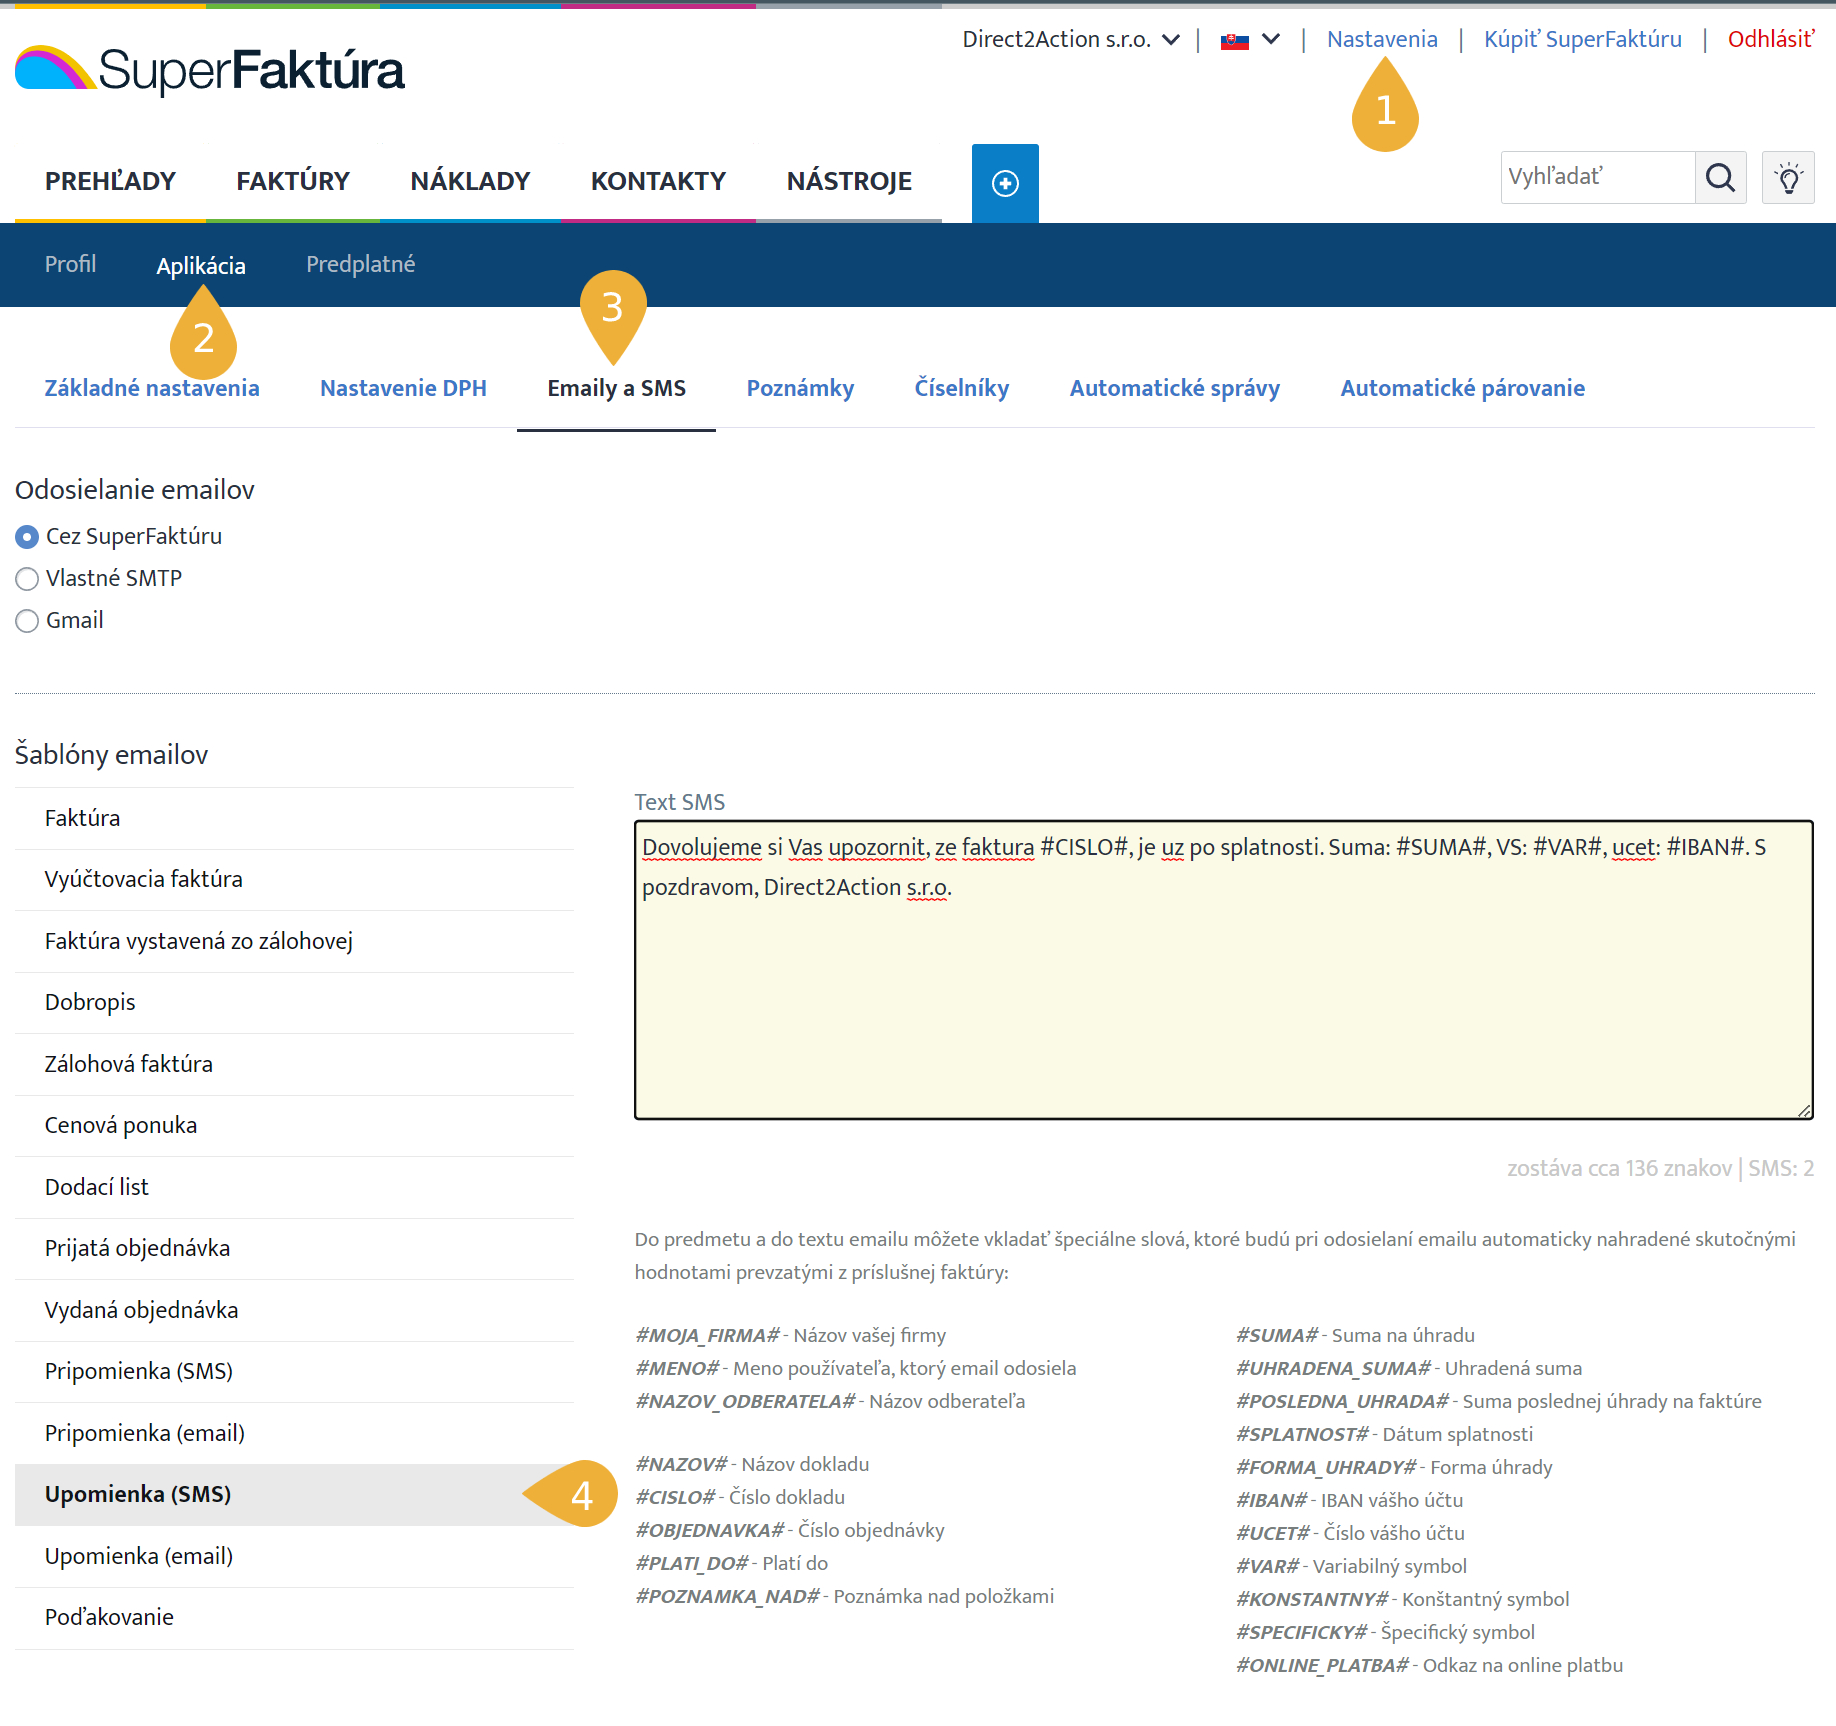Click inside the Text SMS textarea
The height and width of the screenshot is (1726, 1836).
[1223, 970]
